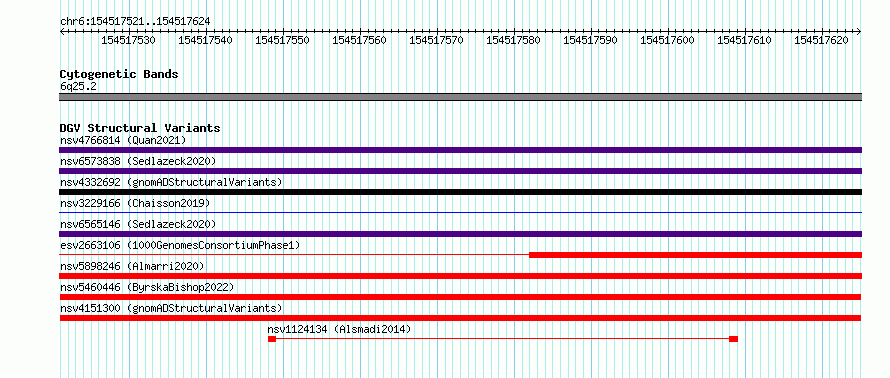The width and height of the screenshot is (890, 378).
Task: Click ruler position 154517530
Action: 128,40
